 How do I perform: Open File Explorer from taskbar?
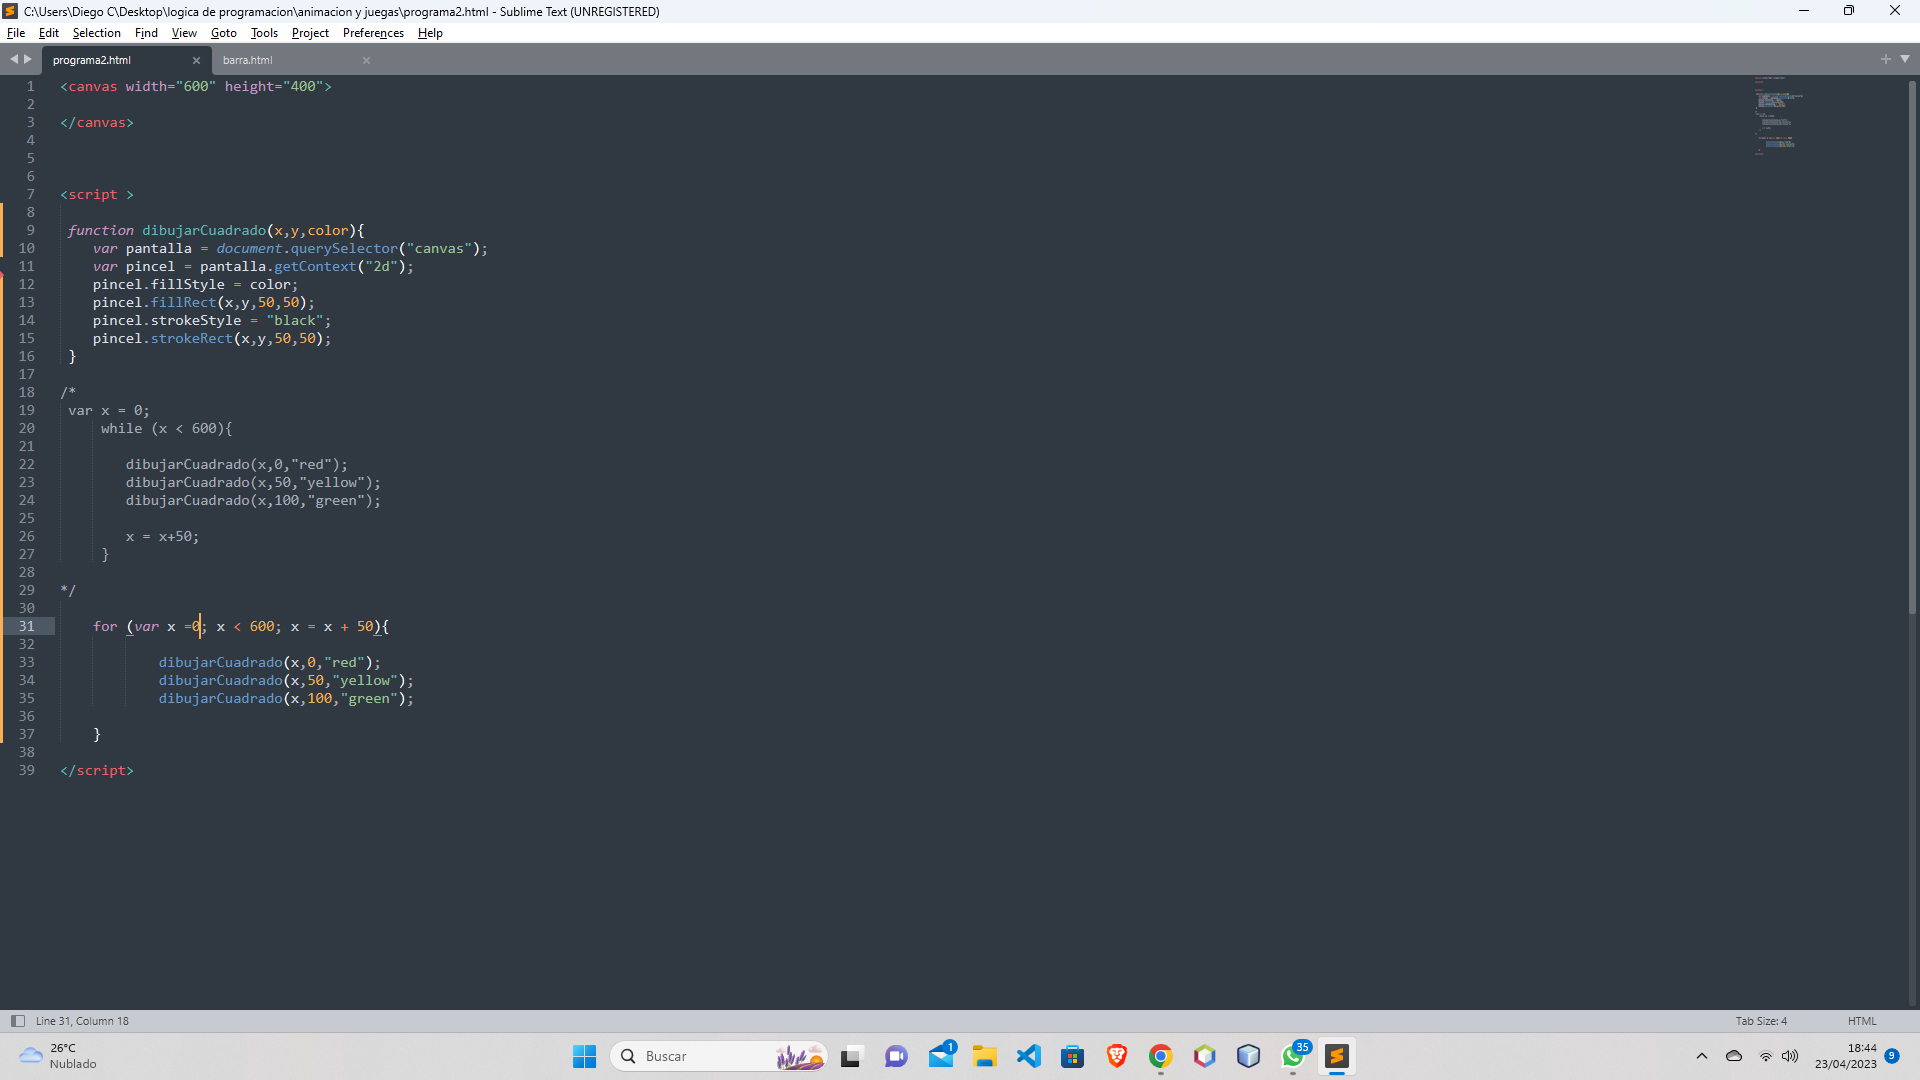click(x=985, y=1056)
